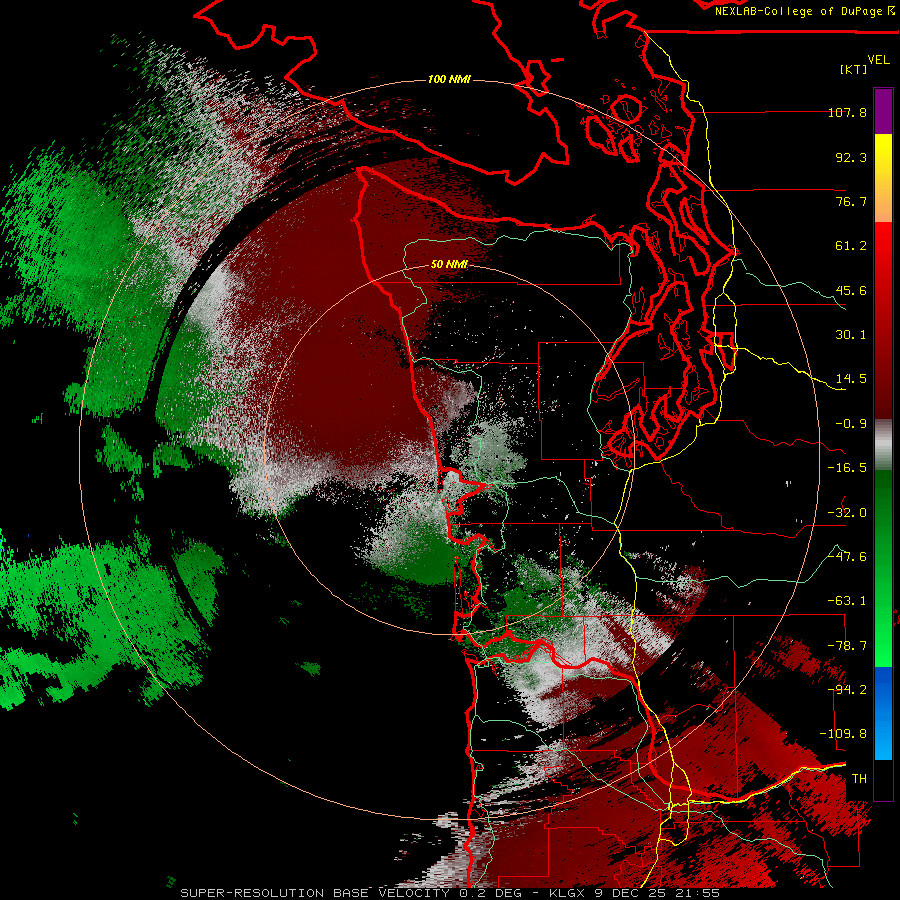The width and height of the screenshot is (900, 900).
Task: Click the [KT] units label
Action: point(854,69)
